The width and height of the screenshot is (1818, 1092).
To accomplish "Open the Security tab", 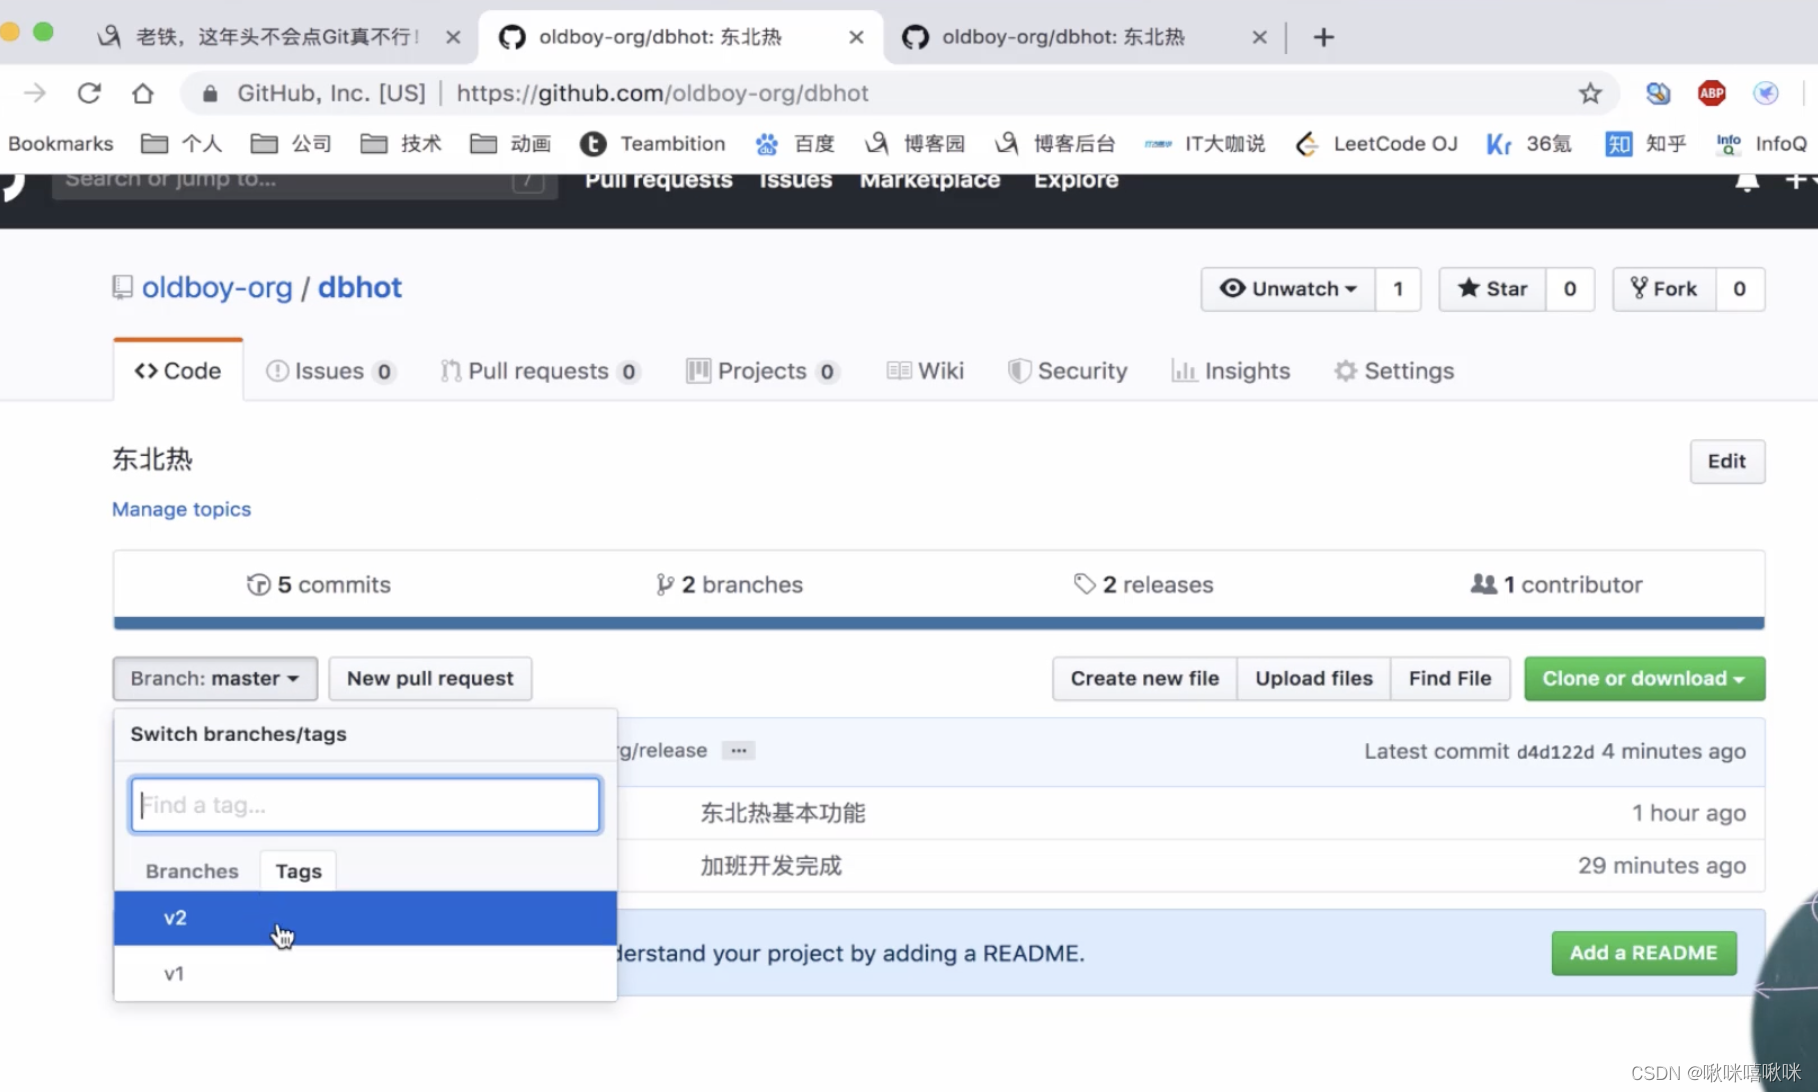I will [x=1067, y=371].
